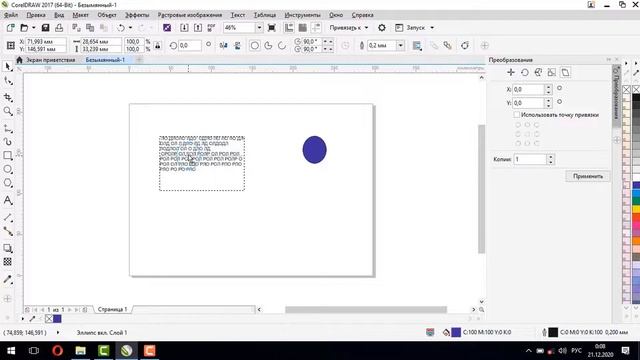
Task: Click the no-color X swatch in document palette
Action: [x=49, y=319]
